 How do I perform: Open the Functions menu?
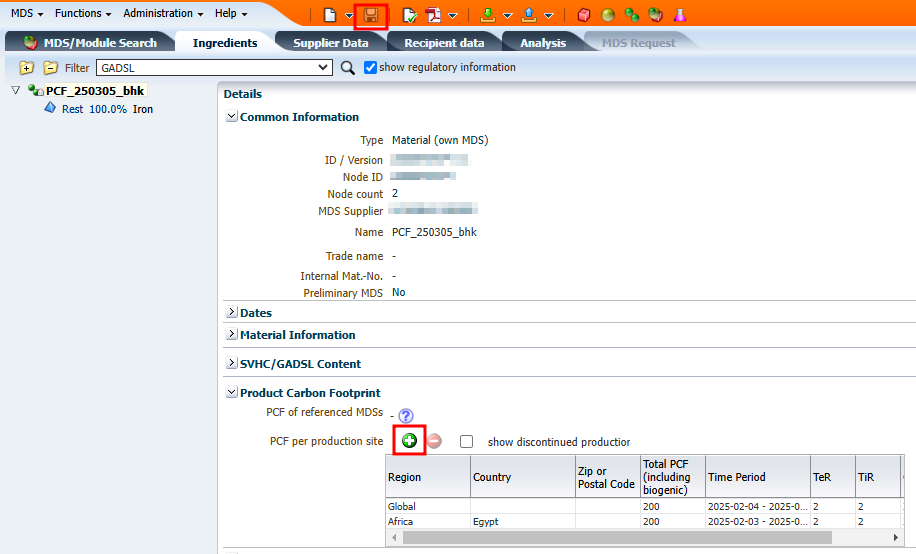point(83,13)
